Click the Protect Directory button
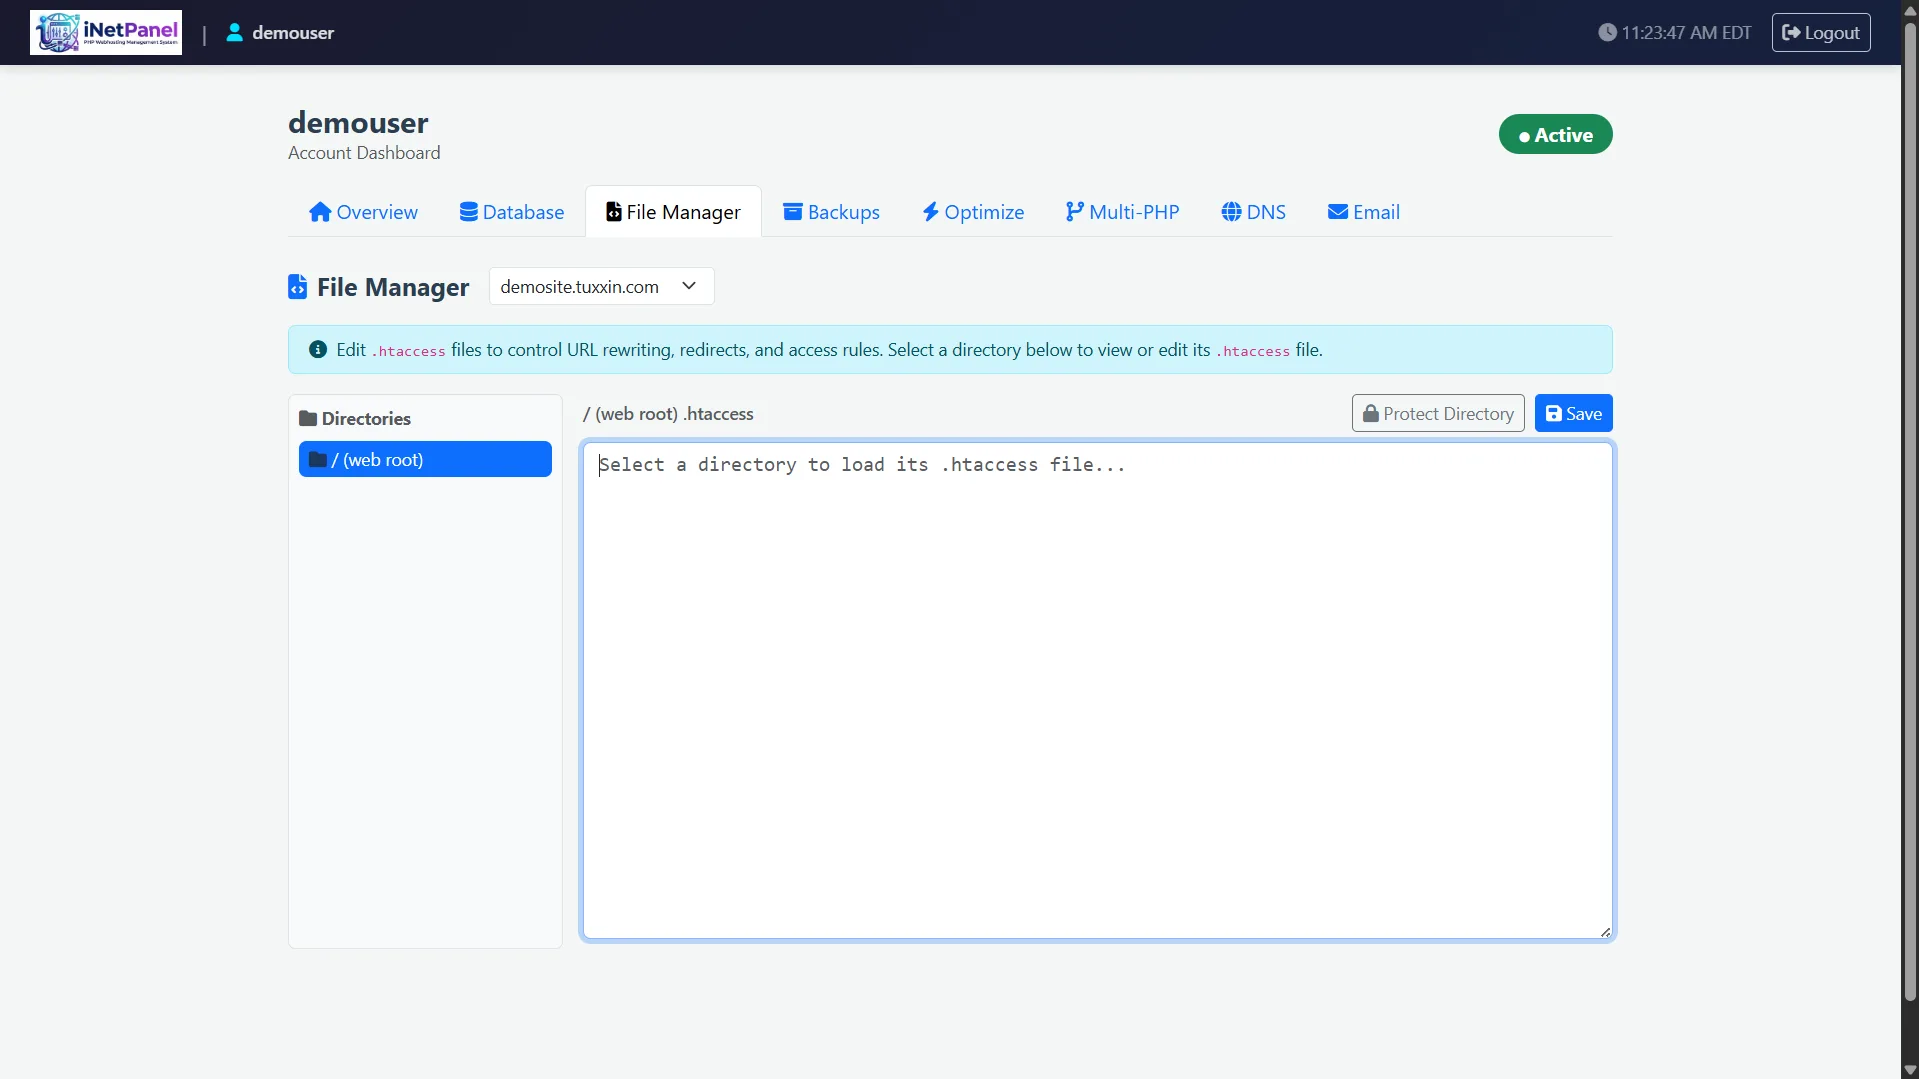Image resolution: width=1919 pixels, height=1079 pixels. point(1438,413)
